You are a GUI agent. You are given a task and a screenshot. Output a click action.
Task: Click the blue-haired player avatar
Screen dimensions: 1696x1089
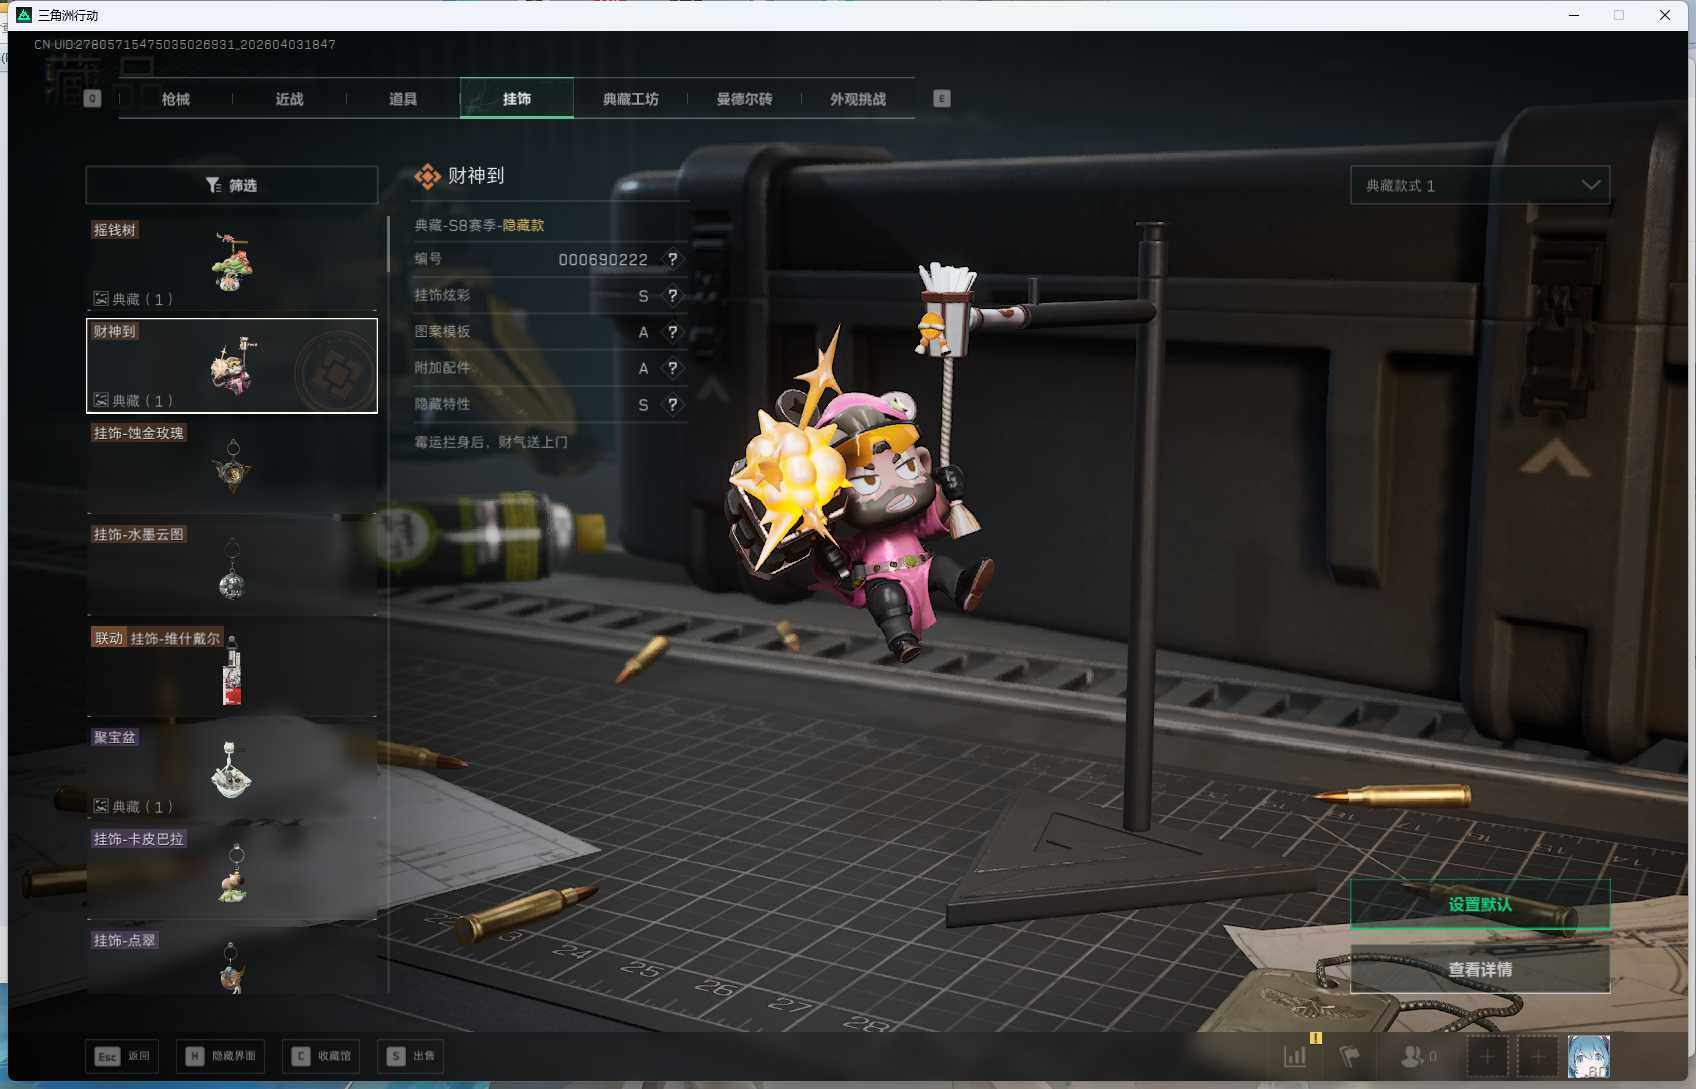point(1588,1056)
